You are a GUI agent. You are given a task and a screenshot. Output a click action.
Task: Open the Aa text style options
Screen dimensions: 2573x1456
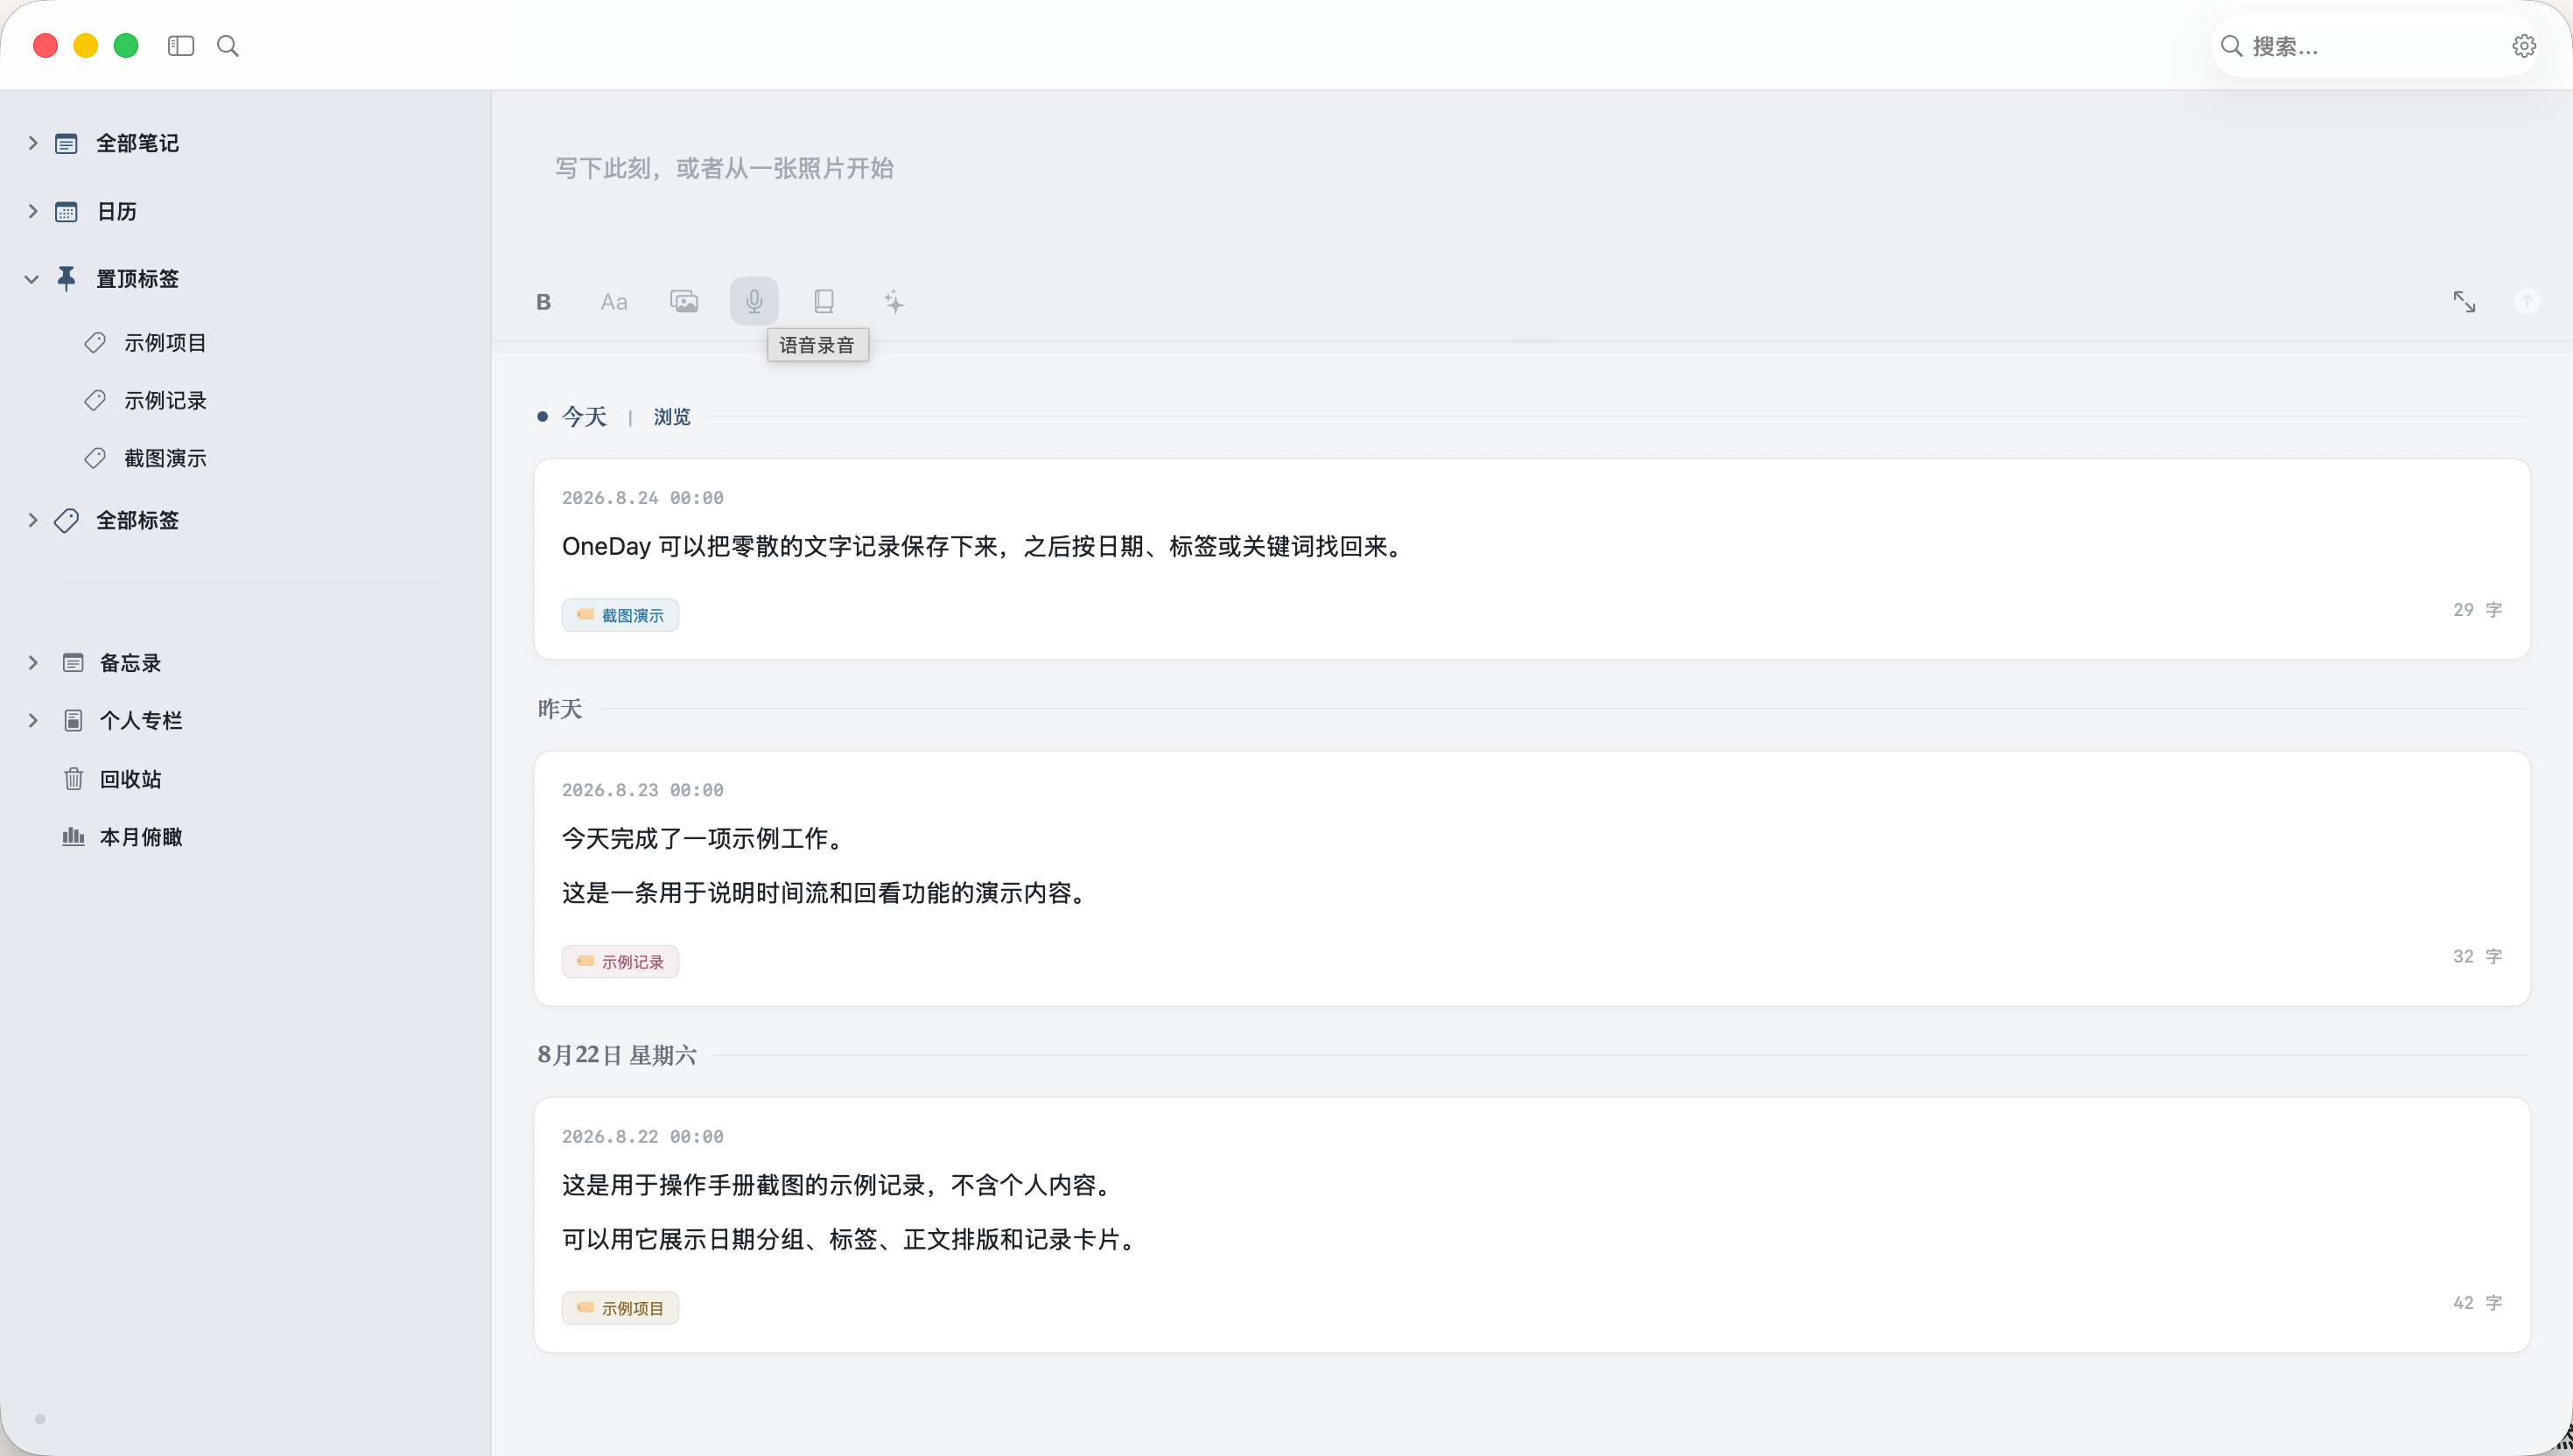(x=614, y=302)
